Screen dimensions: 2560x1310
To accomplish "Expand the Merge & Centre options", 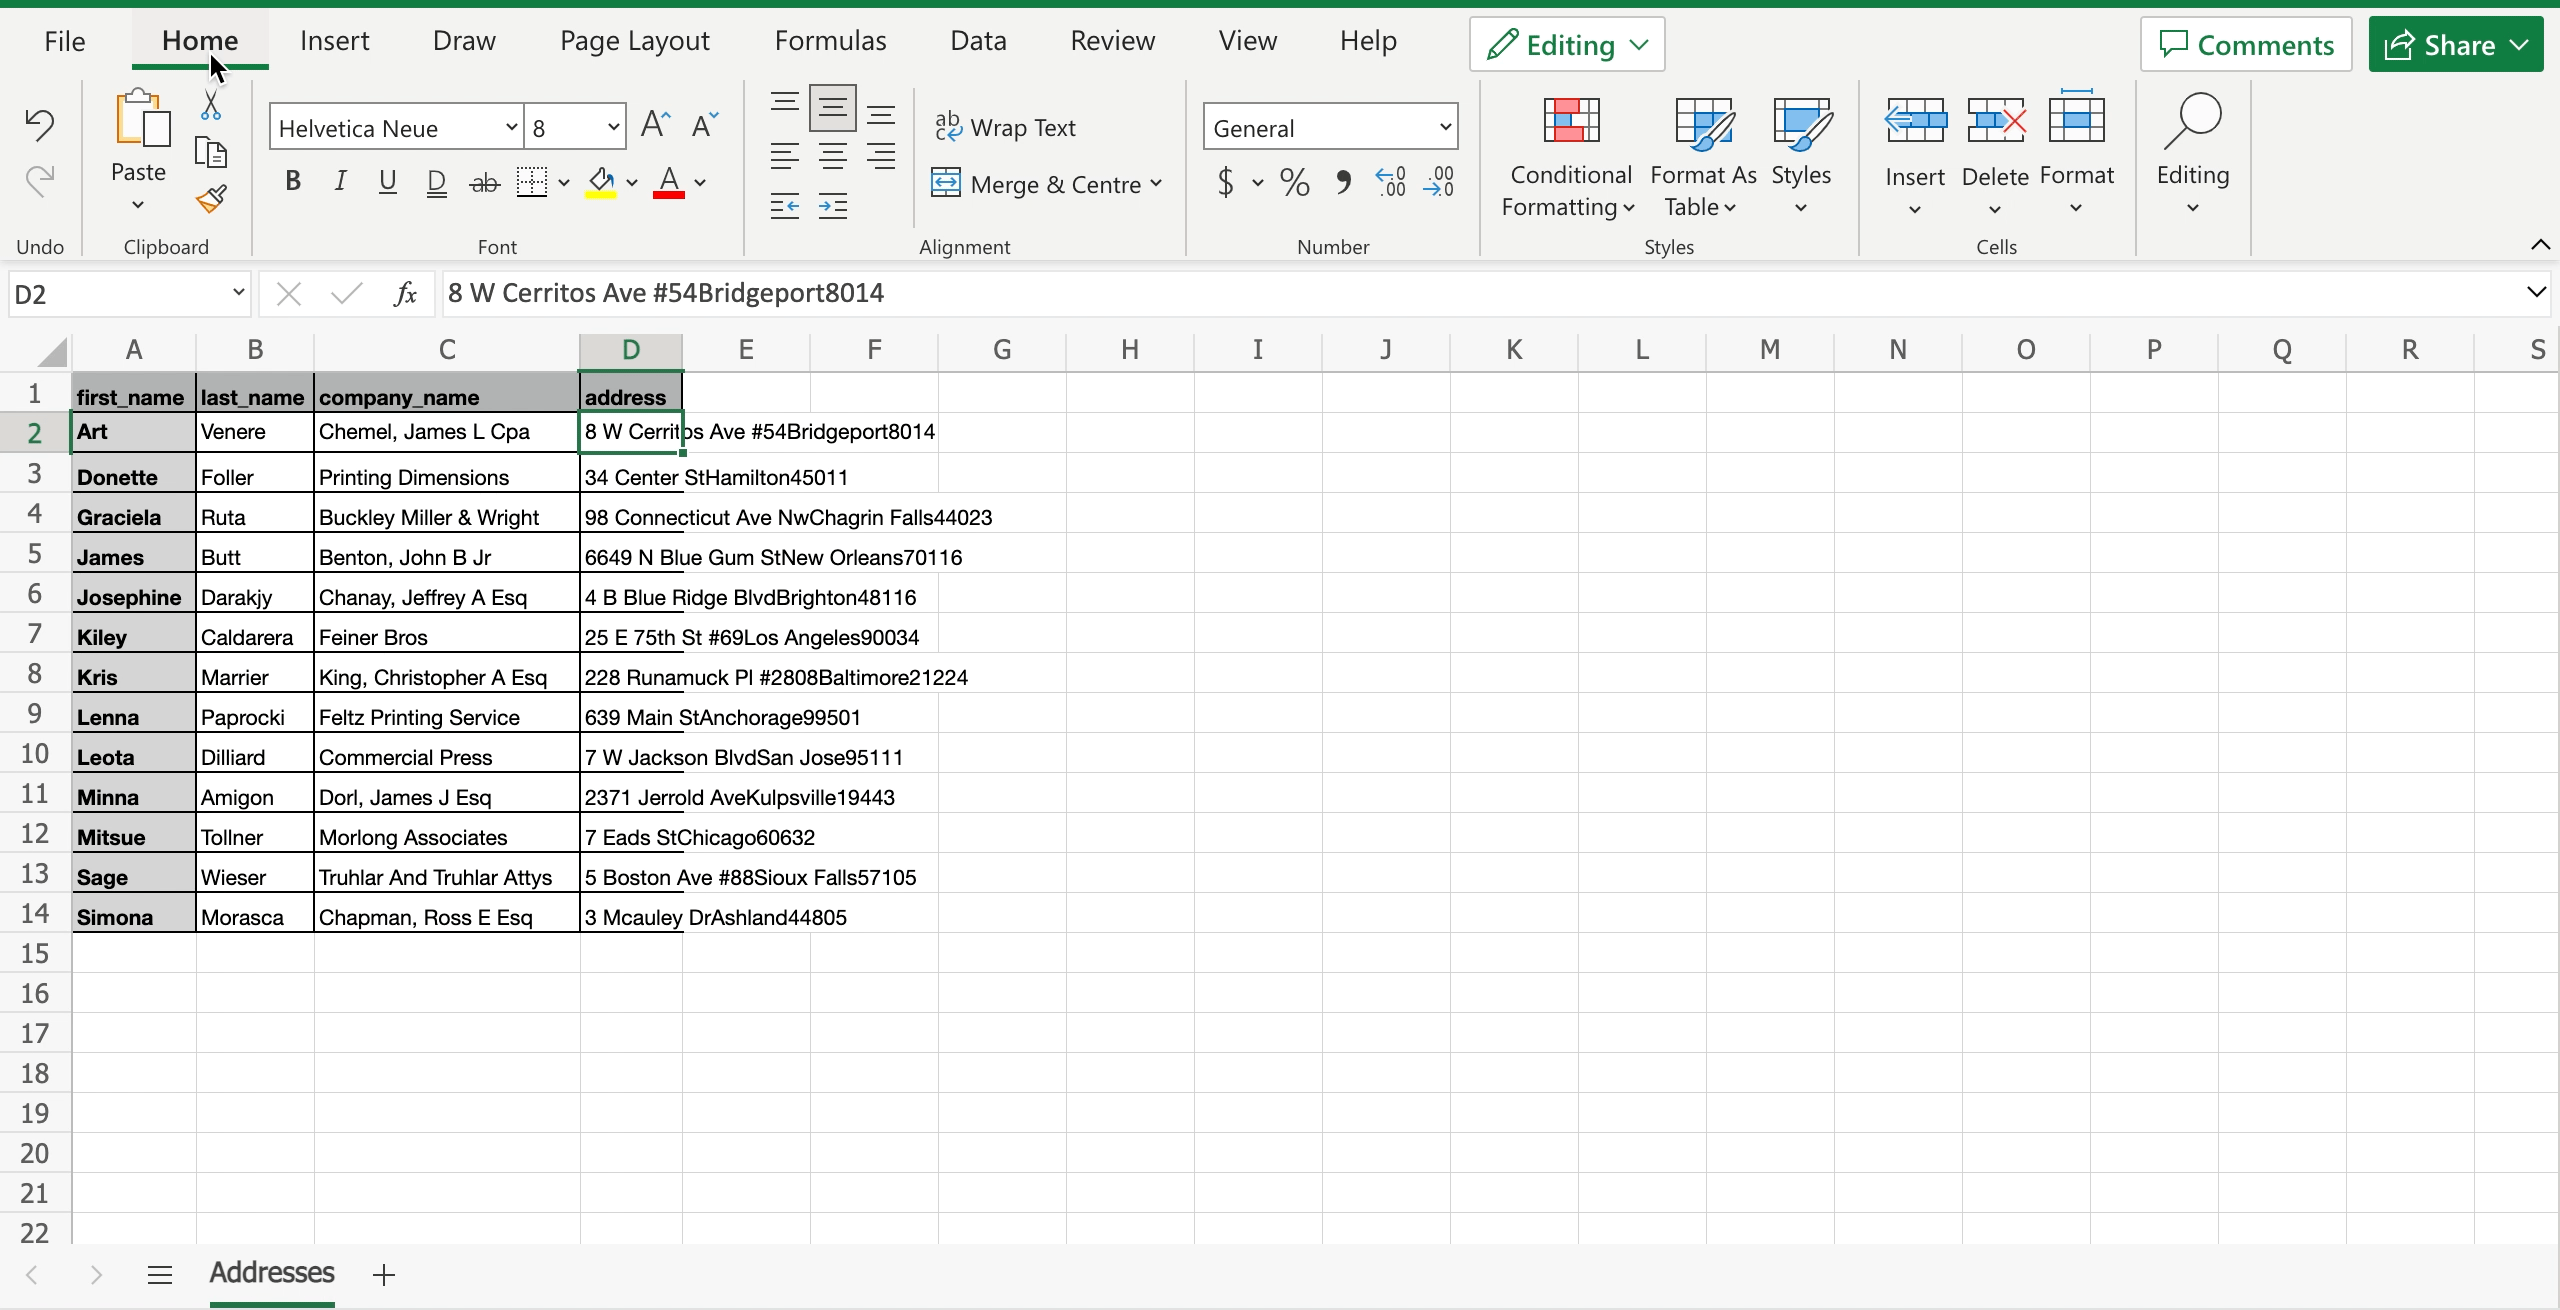I will point(1157,184).
